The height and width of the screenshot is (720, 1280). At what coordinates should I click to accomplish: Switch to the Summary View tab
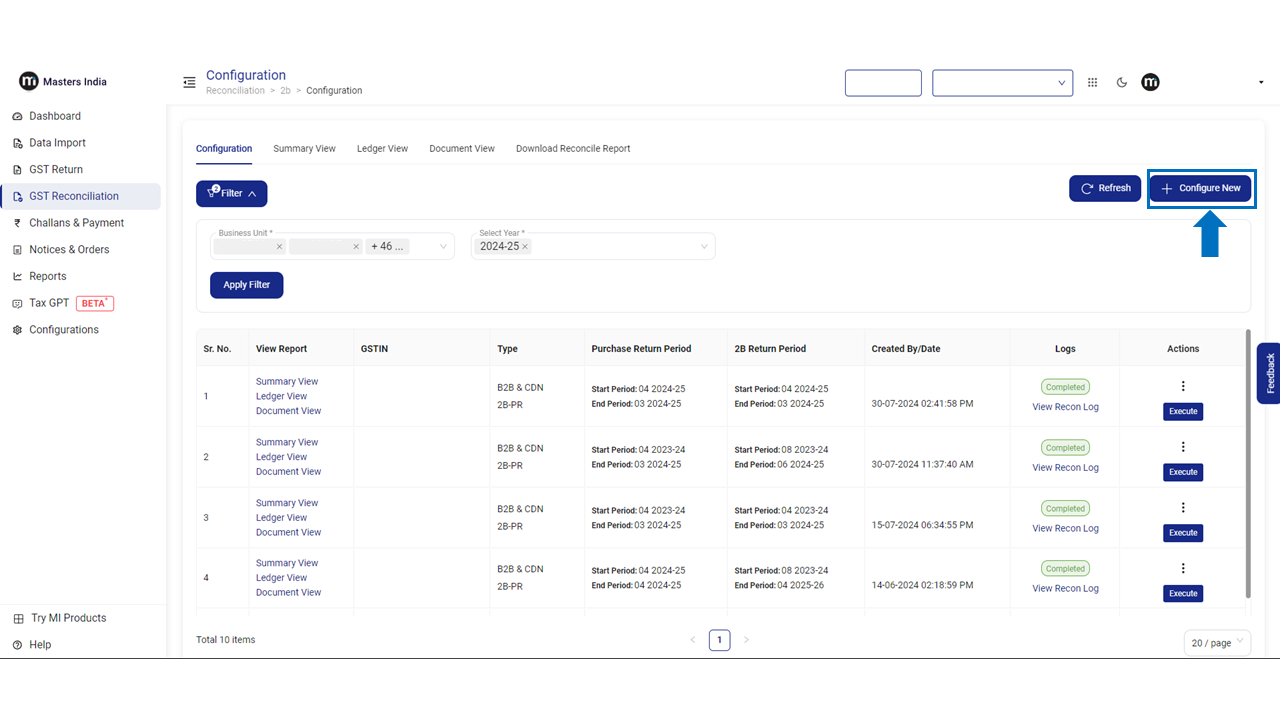pyautogui.click(x=304, y=149)
